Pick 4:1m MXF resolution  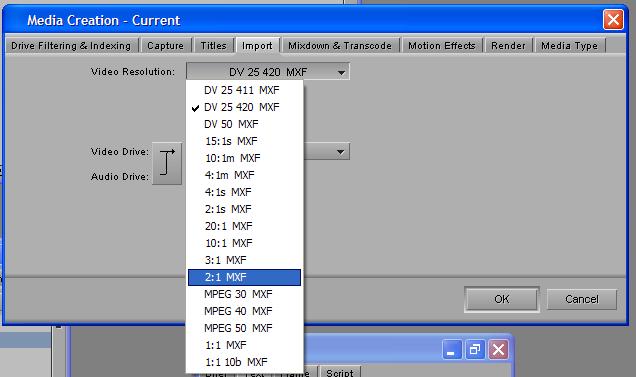(244, 175)
